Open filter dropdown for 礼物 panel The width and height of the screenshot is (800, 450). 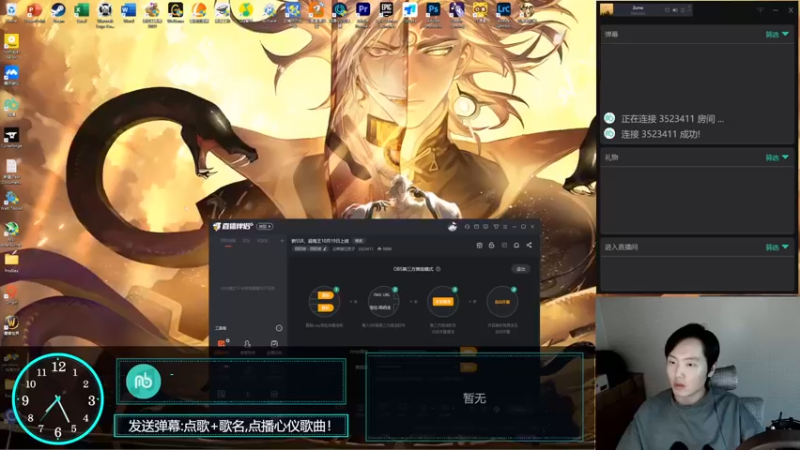click(777, 158)
